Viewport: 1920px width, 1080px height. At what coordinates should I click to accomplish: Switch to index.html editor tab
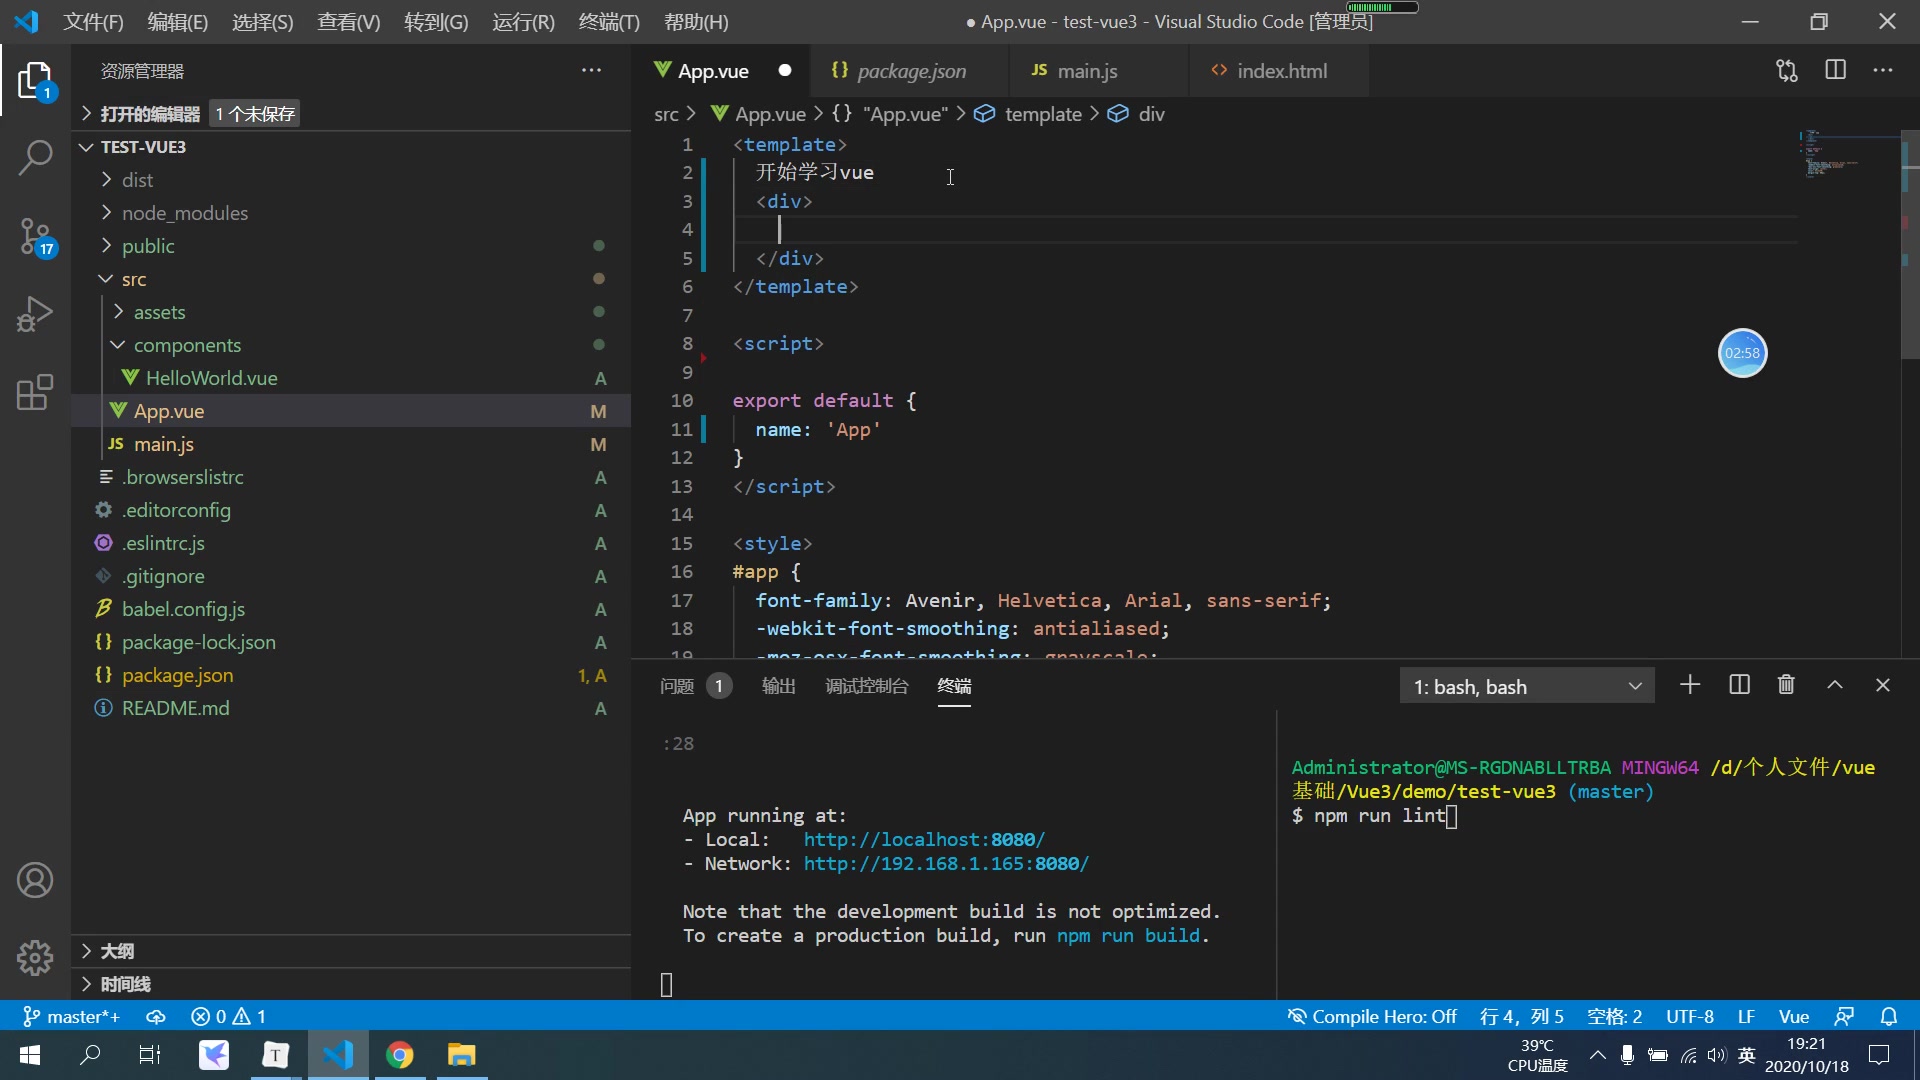tap(1279, 71)
